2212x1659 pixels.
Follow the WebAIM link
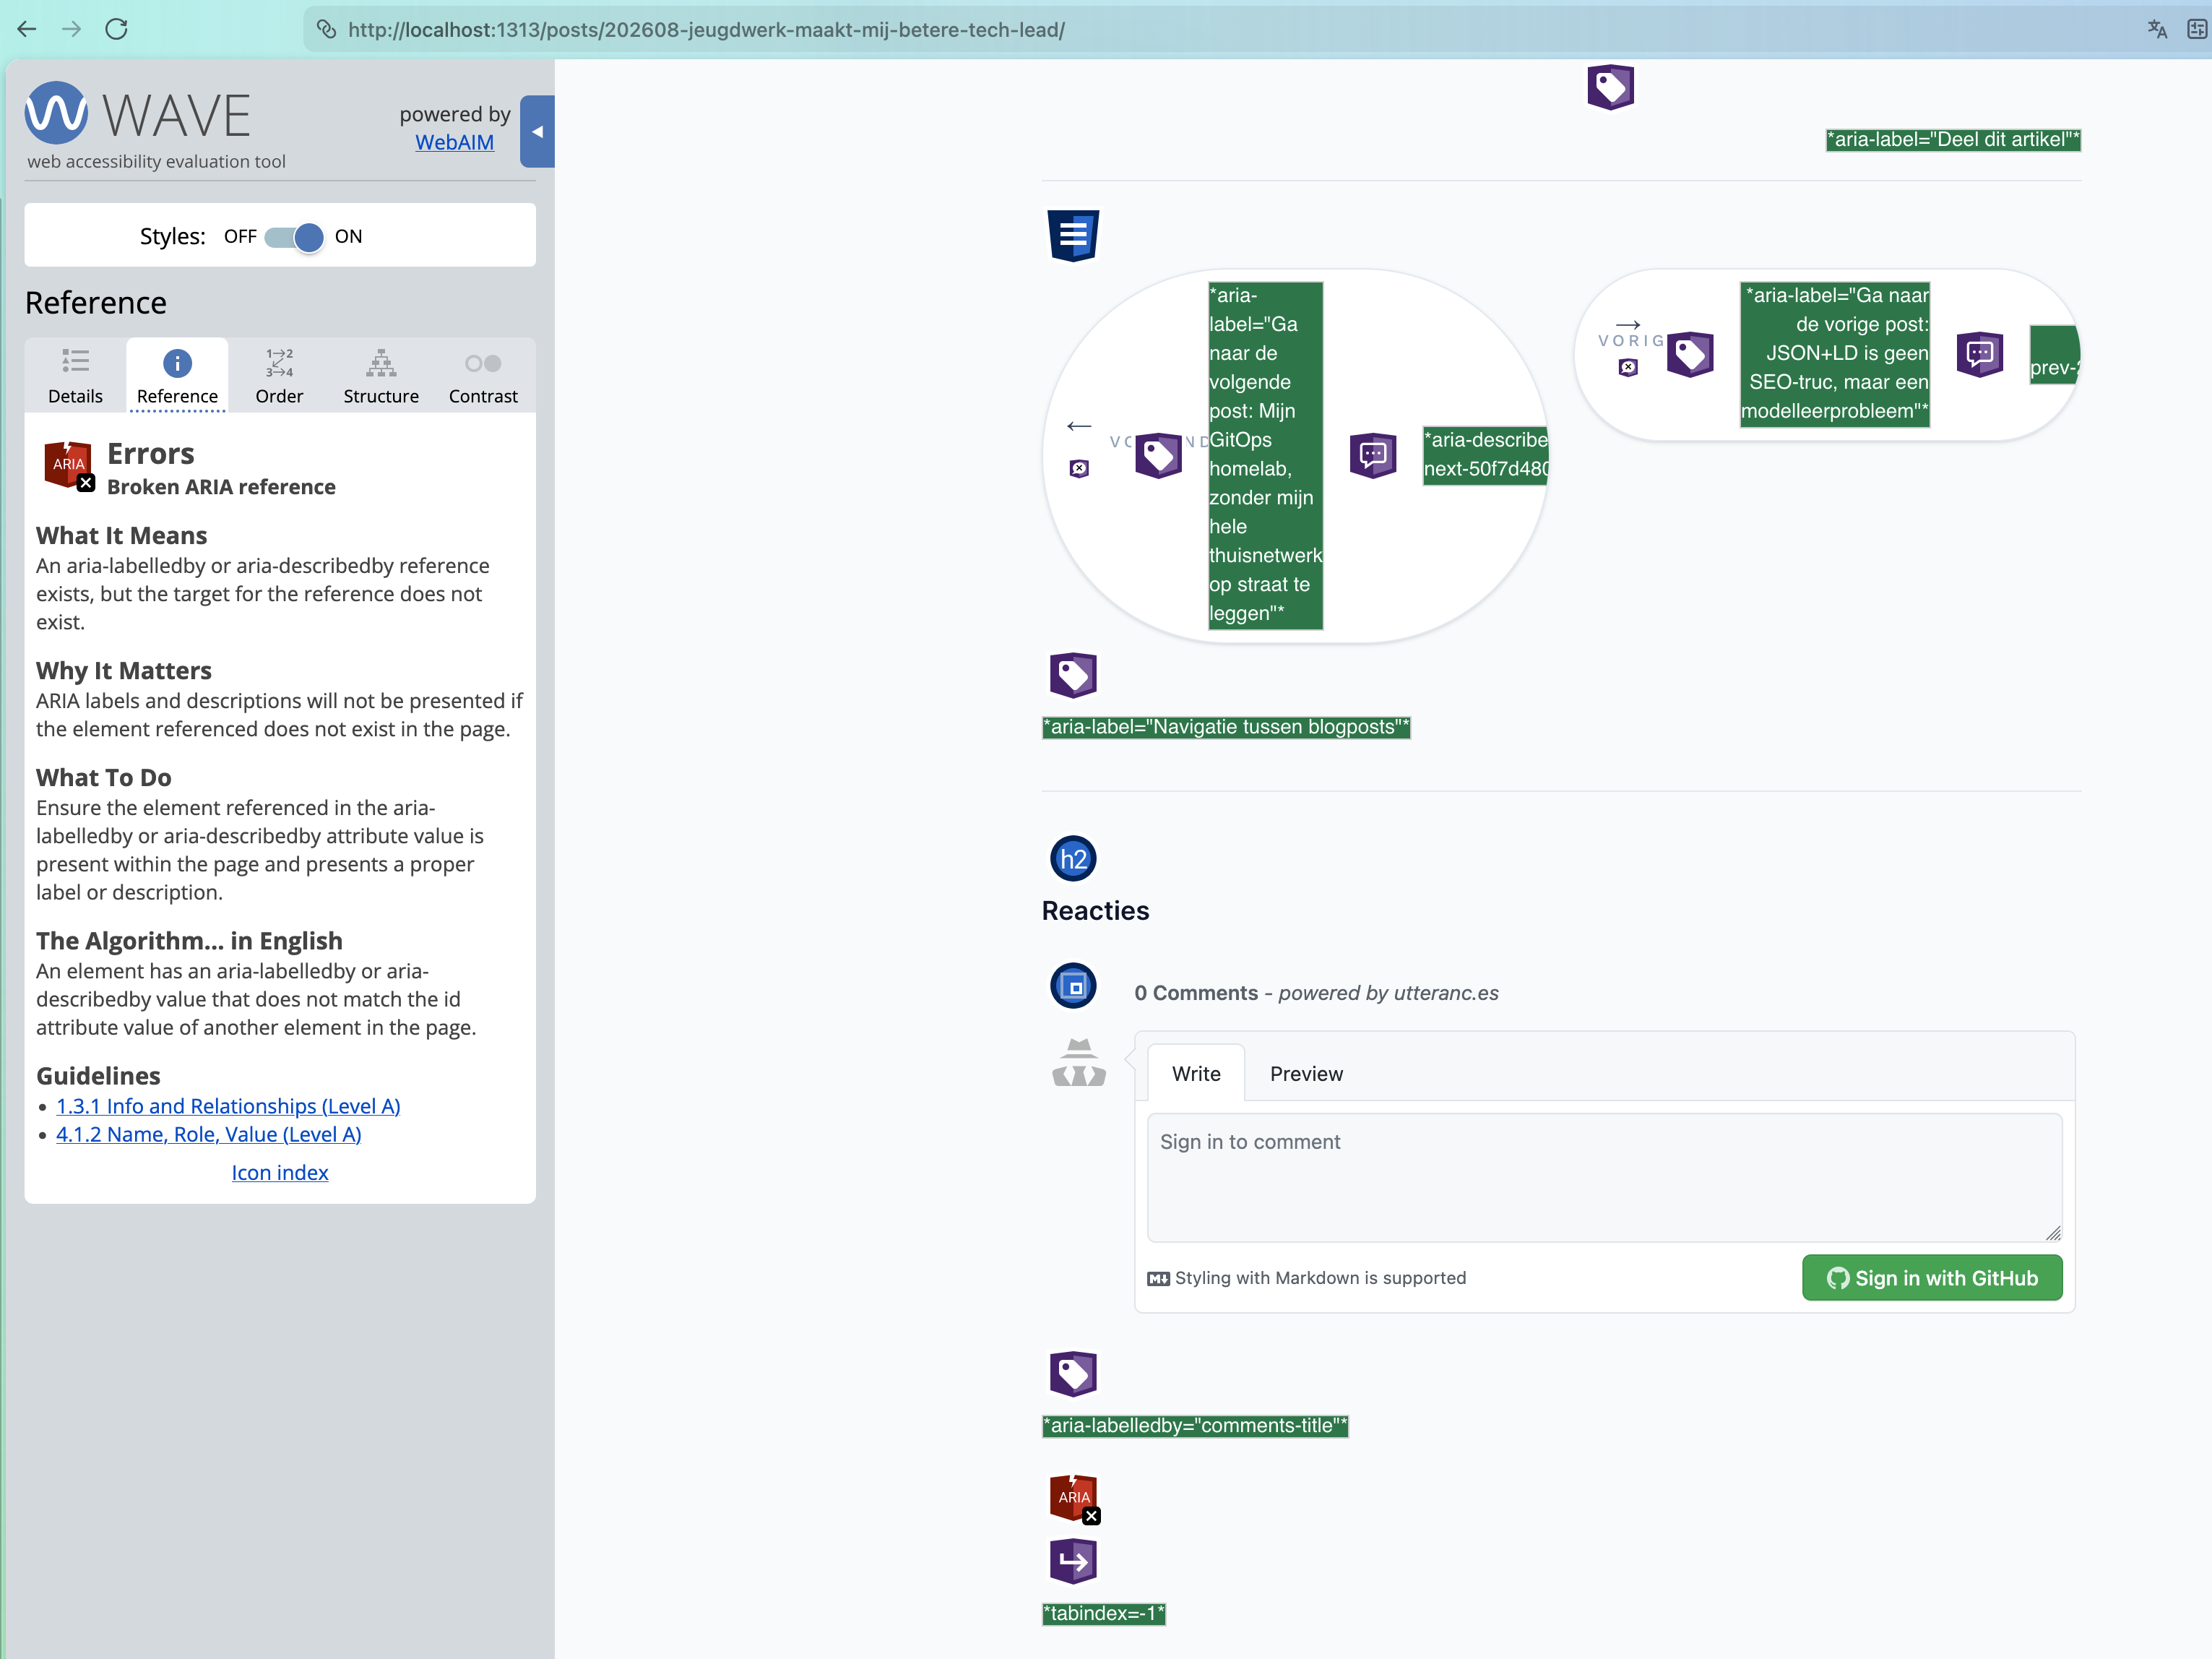click(454, 142)
